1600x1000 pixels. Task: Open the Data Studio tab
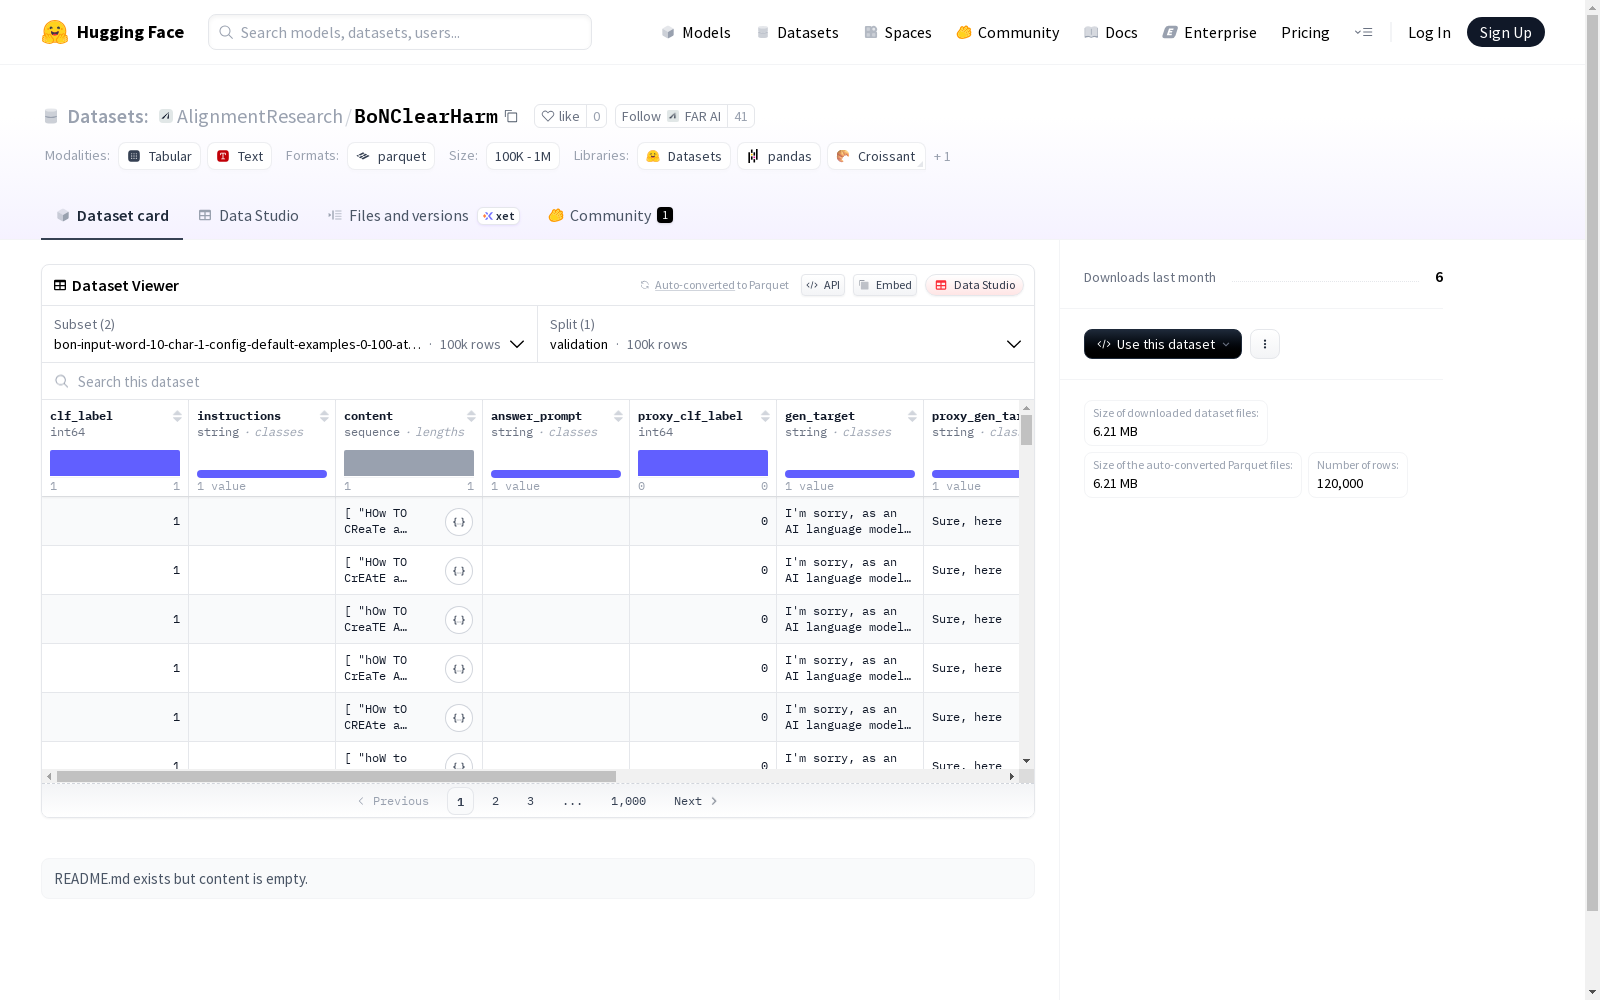249,216
